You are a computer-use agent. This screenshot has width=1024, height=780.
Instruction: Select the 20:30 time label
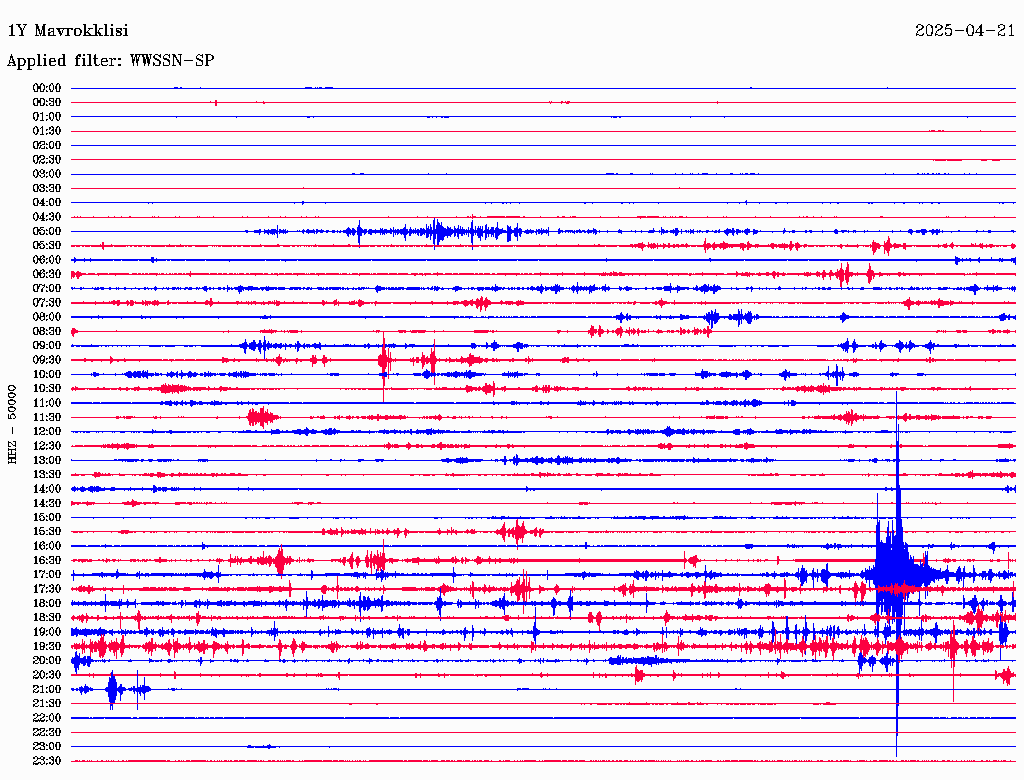47,675
